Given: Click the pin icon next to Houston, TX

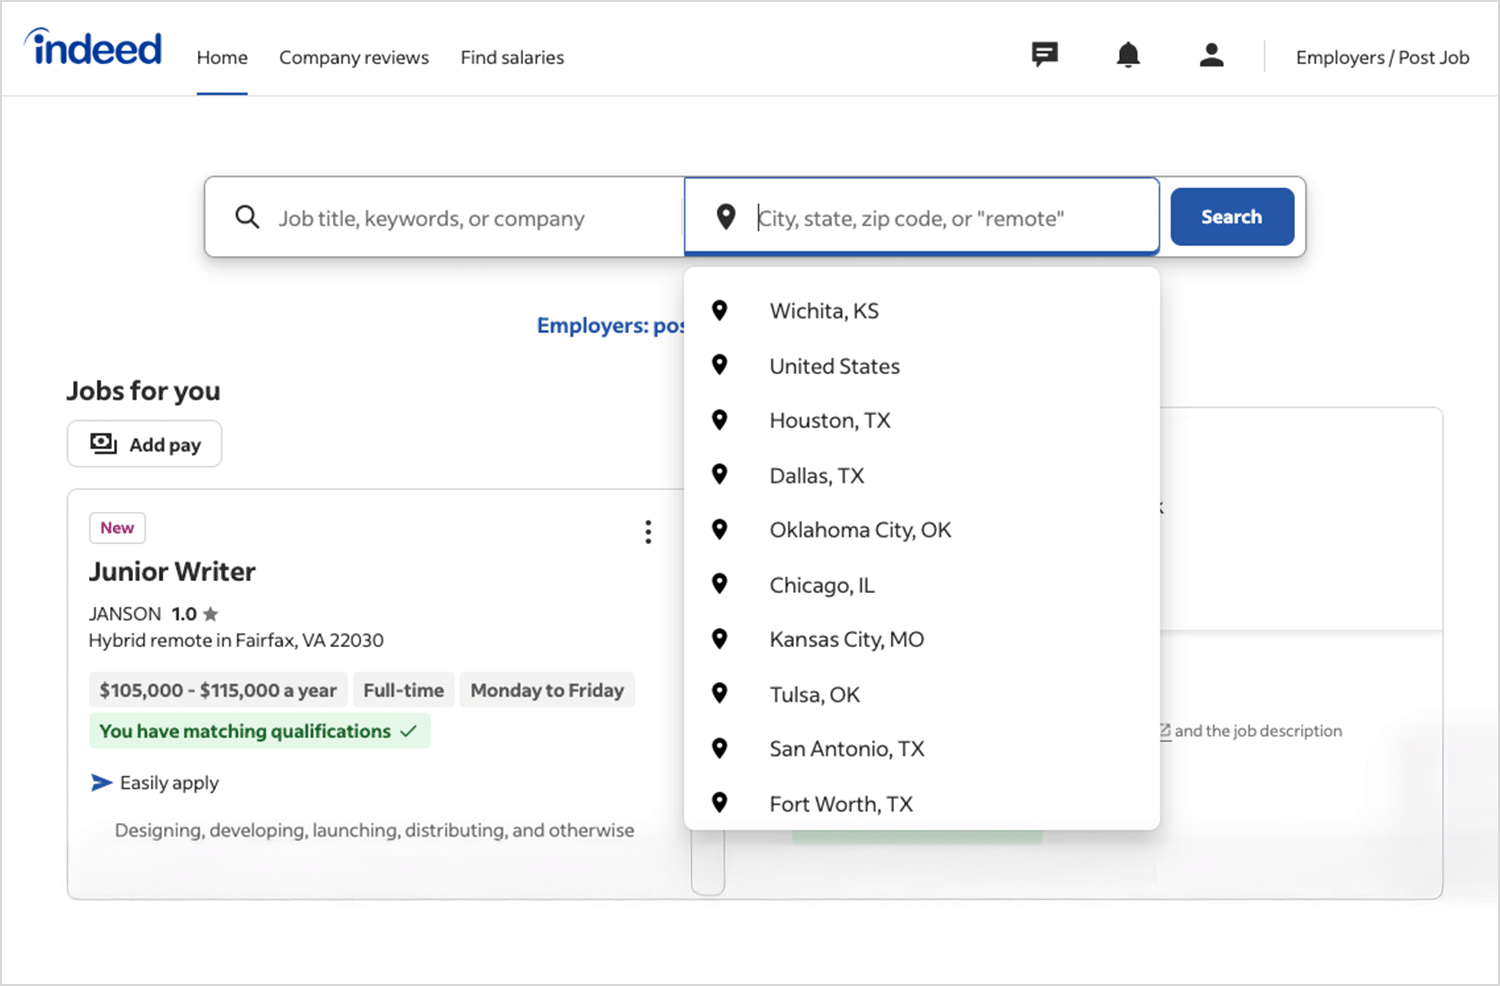Looking at the screenshot, I should (x=719, y=420).
